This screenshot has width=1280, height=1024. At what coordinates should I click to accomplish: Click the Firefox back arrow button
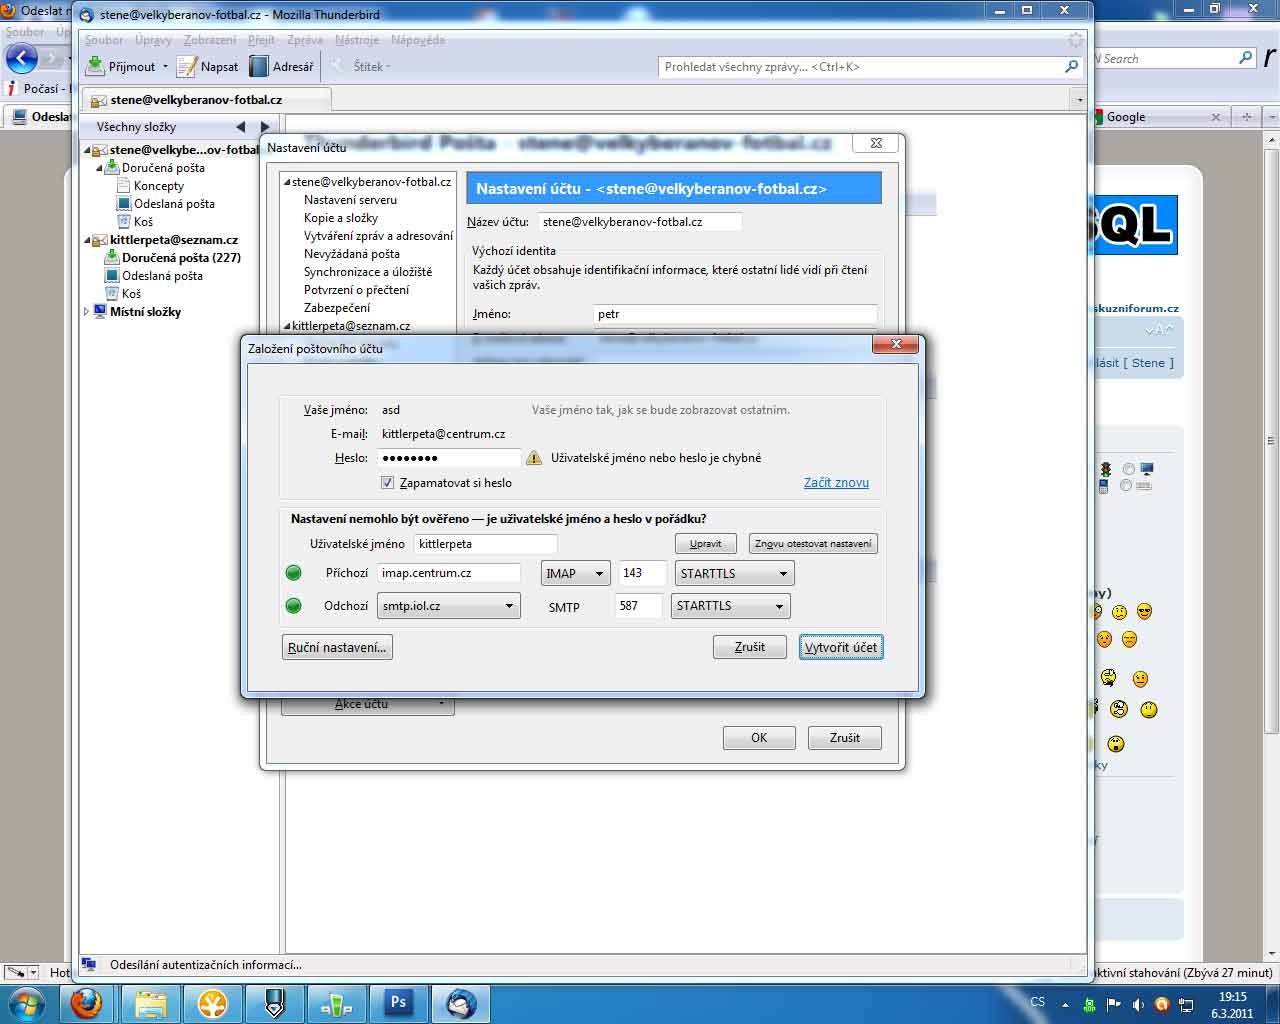click(x=21, y=58)
